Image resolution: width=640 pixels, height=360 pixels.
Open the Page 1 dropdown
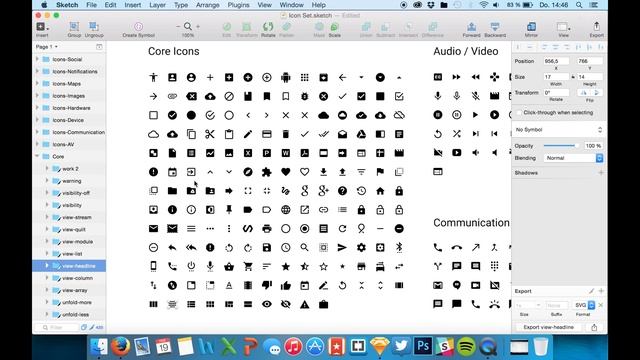pos(47,47)
